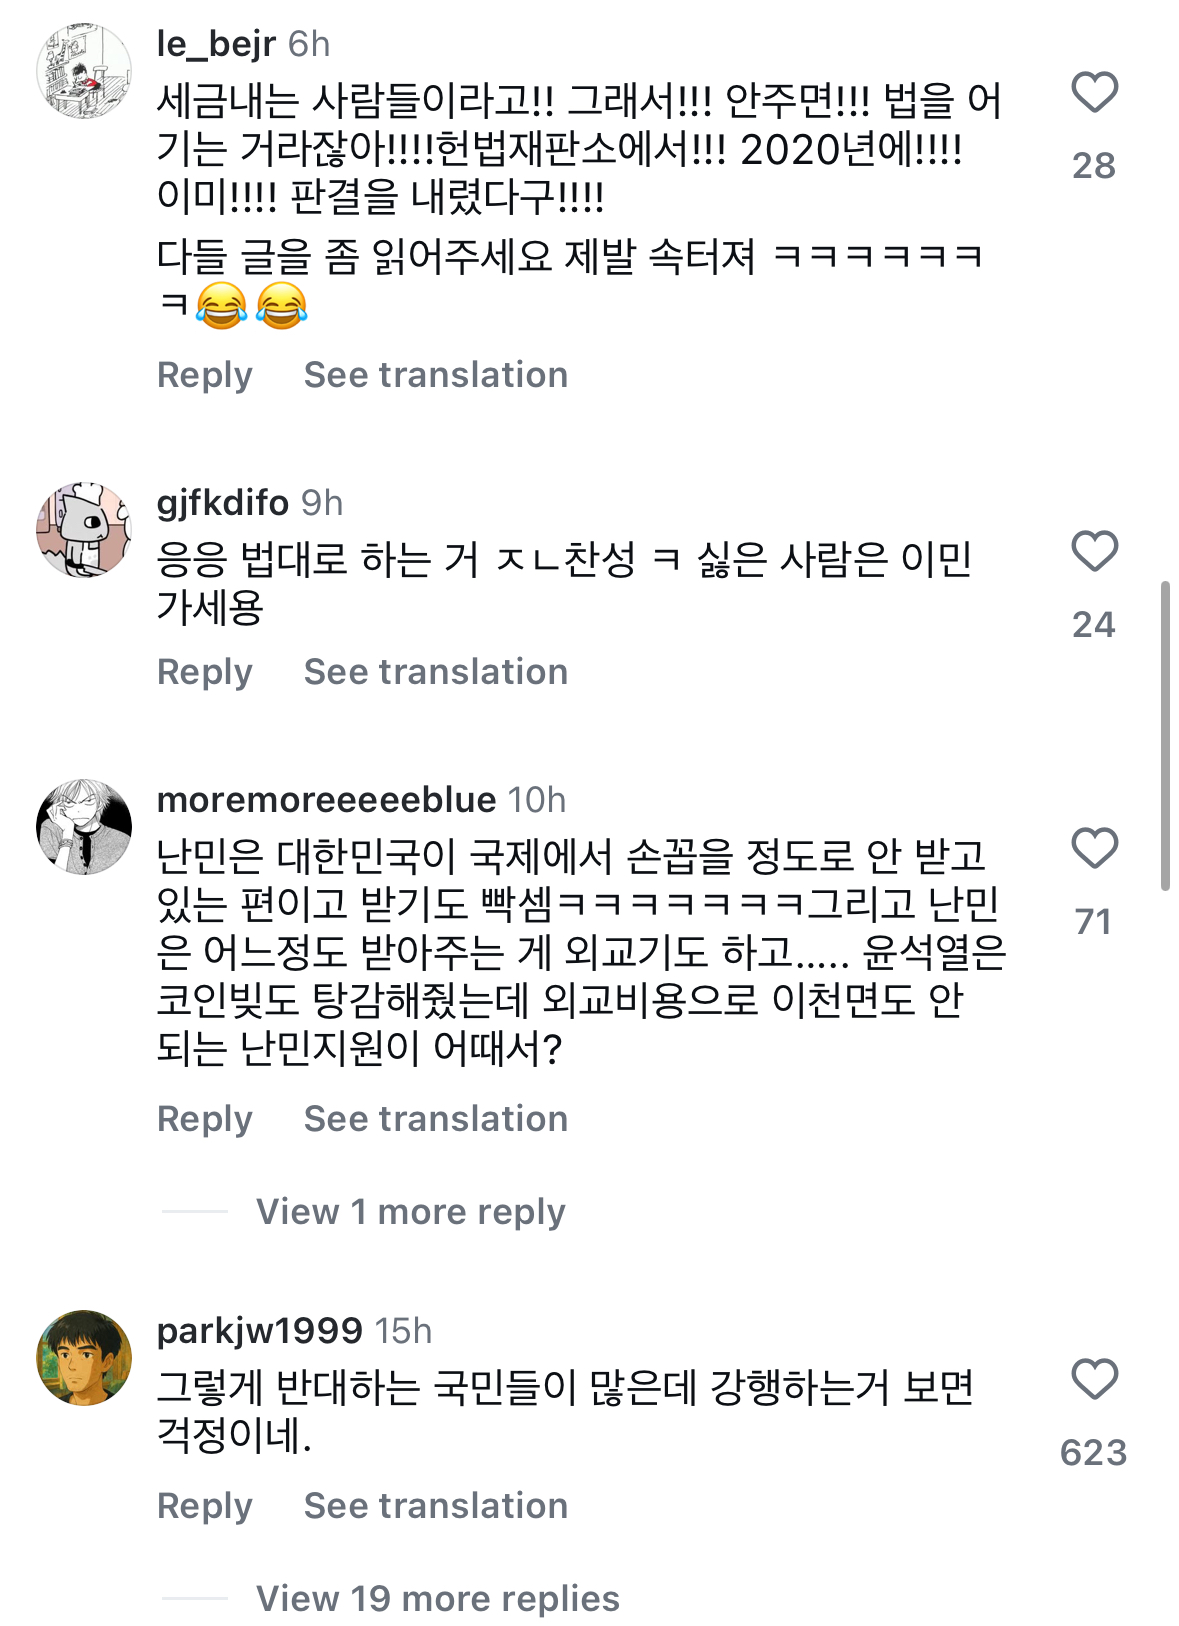Expand View 1 more reply
1179x1626 pixels.
tap(410, 1212)
